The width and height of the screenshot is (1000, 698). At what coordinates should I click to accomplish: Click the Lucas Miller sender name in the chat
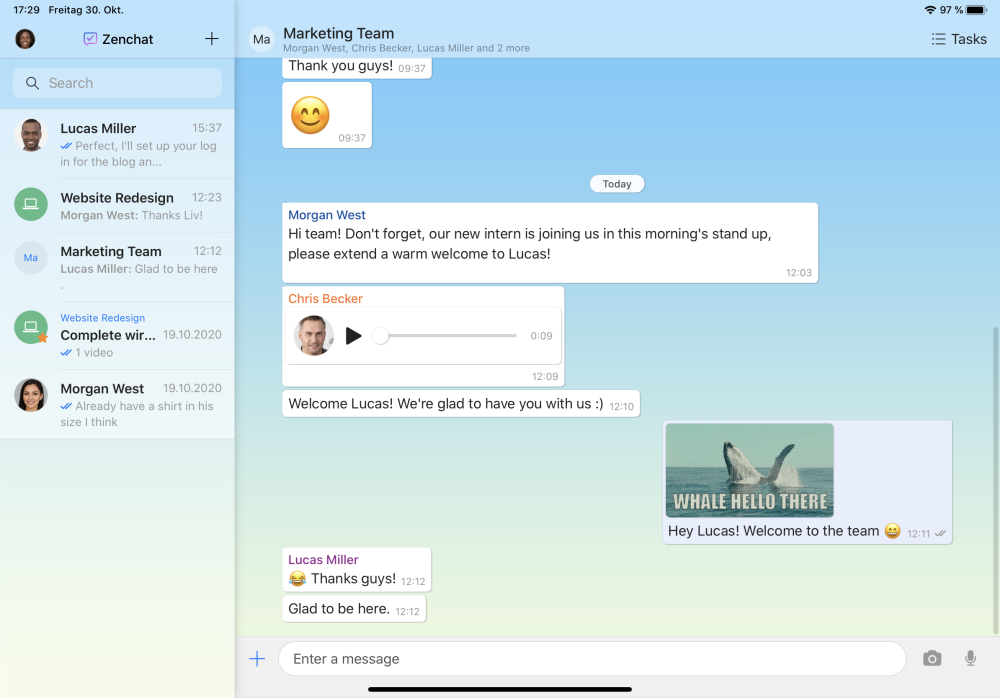(x=323, y=560)
